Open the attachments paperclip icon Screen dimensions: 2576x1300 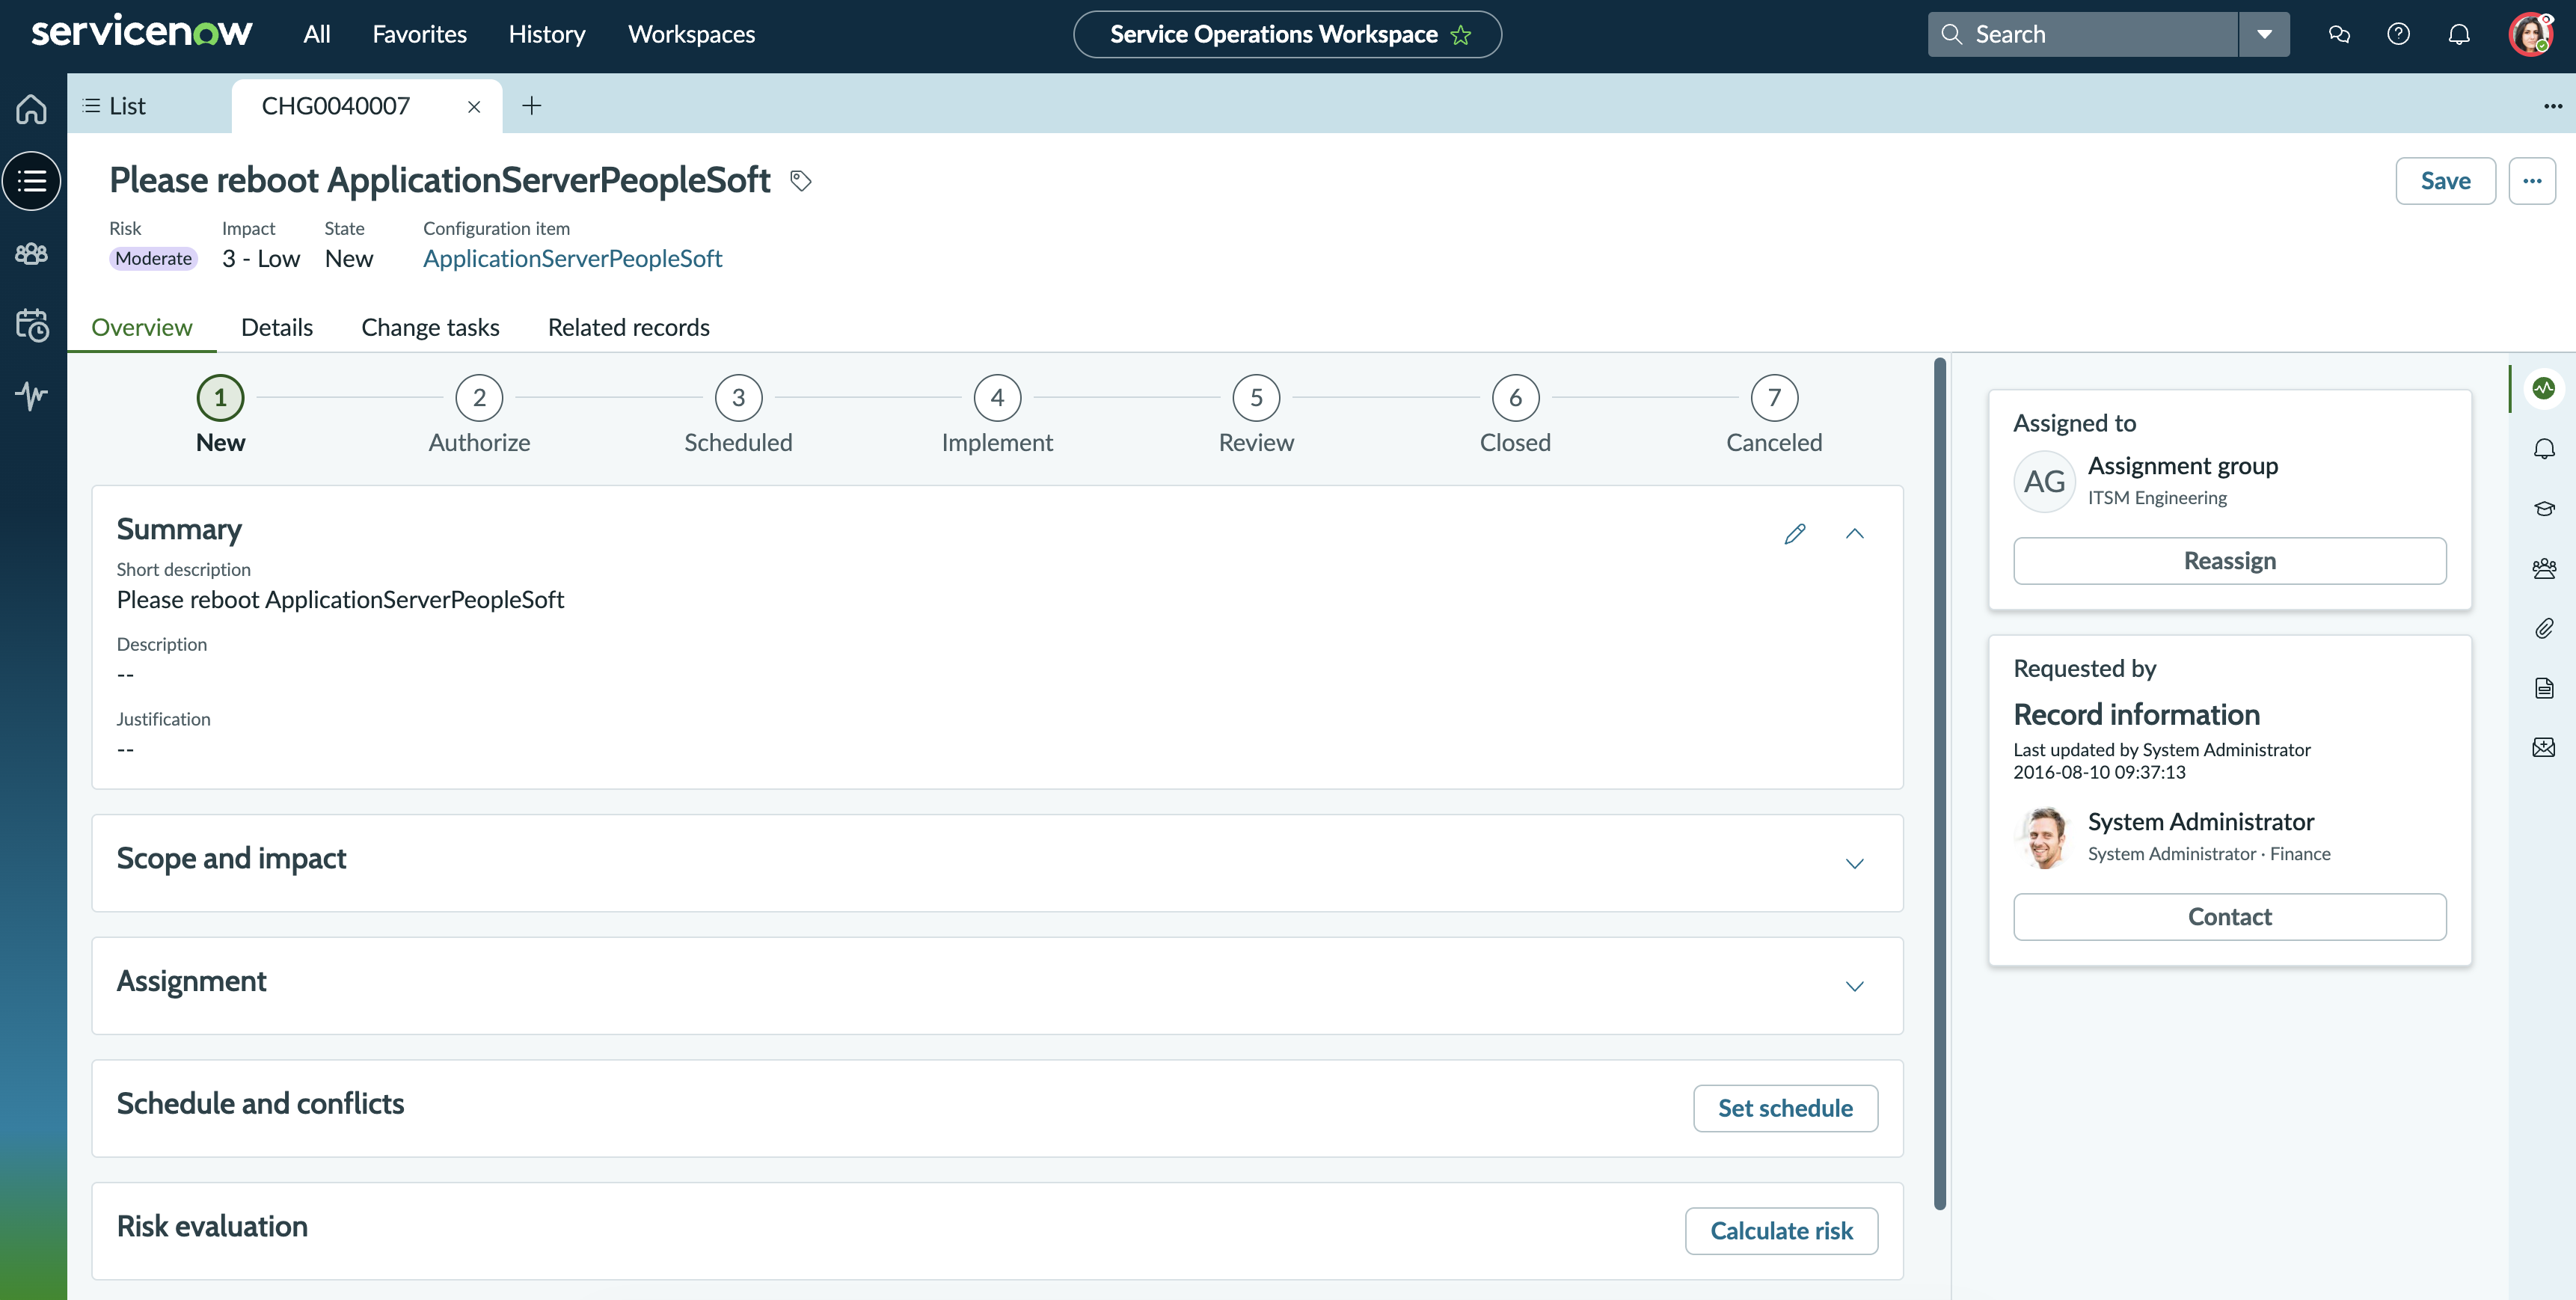point(2544,628)
